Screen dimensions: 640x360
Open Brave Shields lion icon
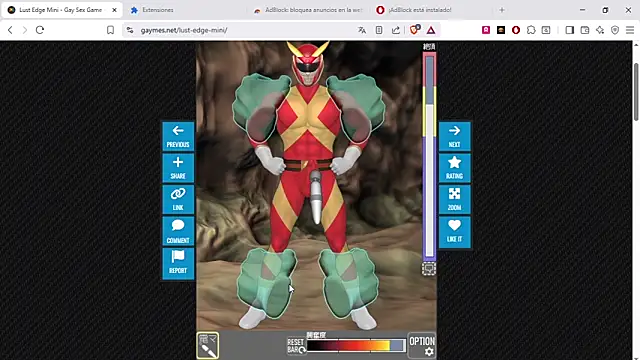point(414,30)
